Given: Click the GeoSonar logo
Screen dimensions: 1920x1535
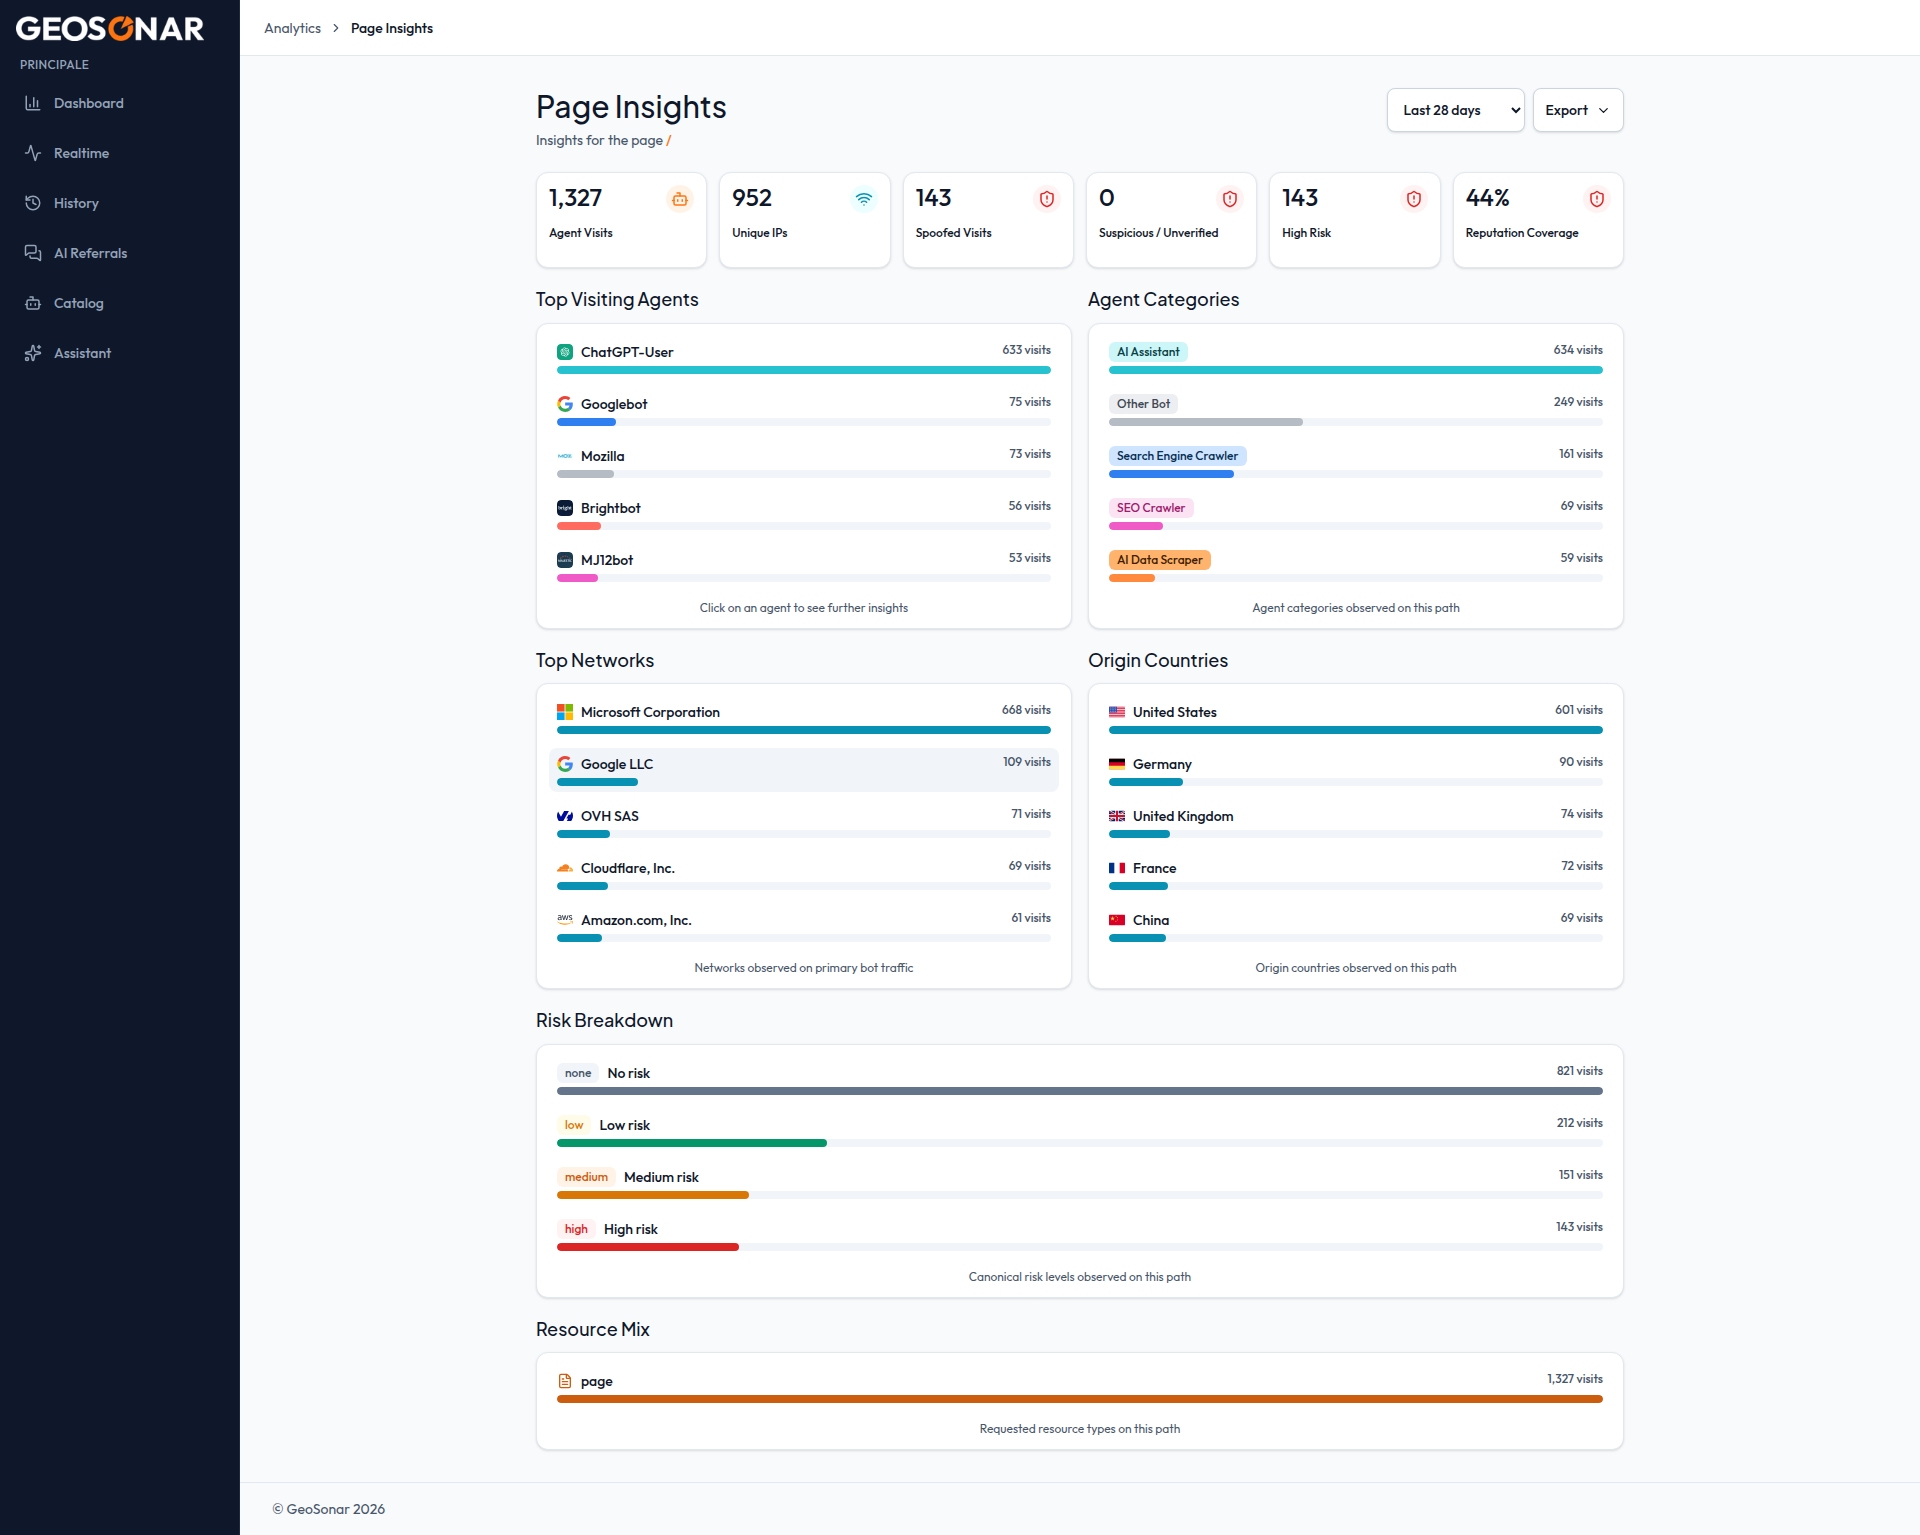Looking at the screenshot, I should (x=110, y=28).
